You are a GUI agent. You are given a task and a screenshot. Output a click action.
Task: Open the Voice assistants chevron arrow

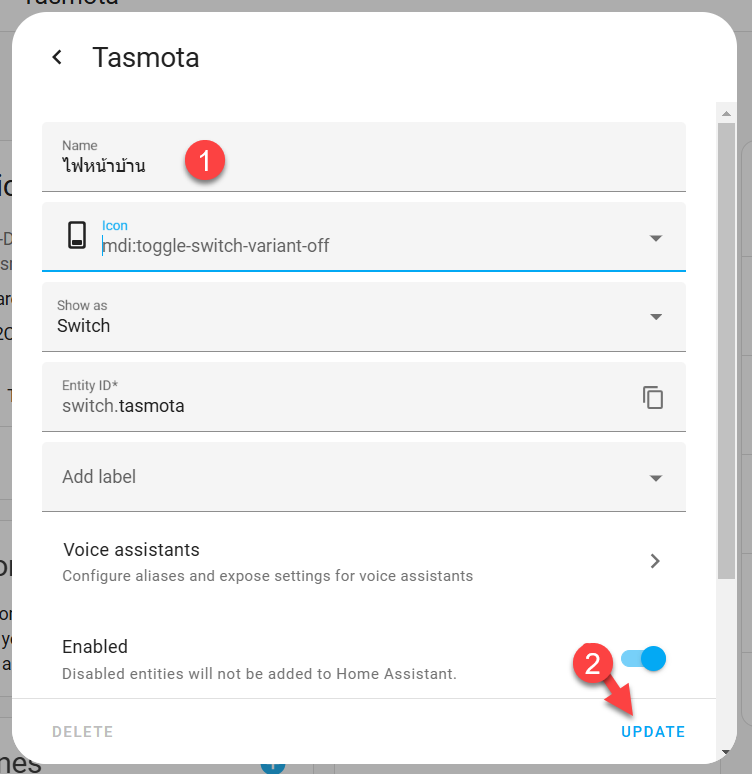(x=655, y=561)
